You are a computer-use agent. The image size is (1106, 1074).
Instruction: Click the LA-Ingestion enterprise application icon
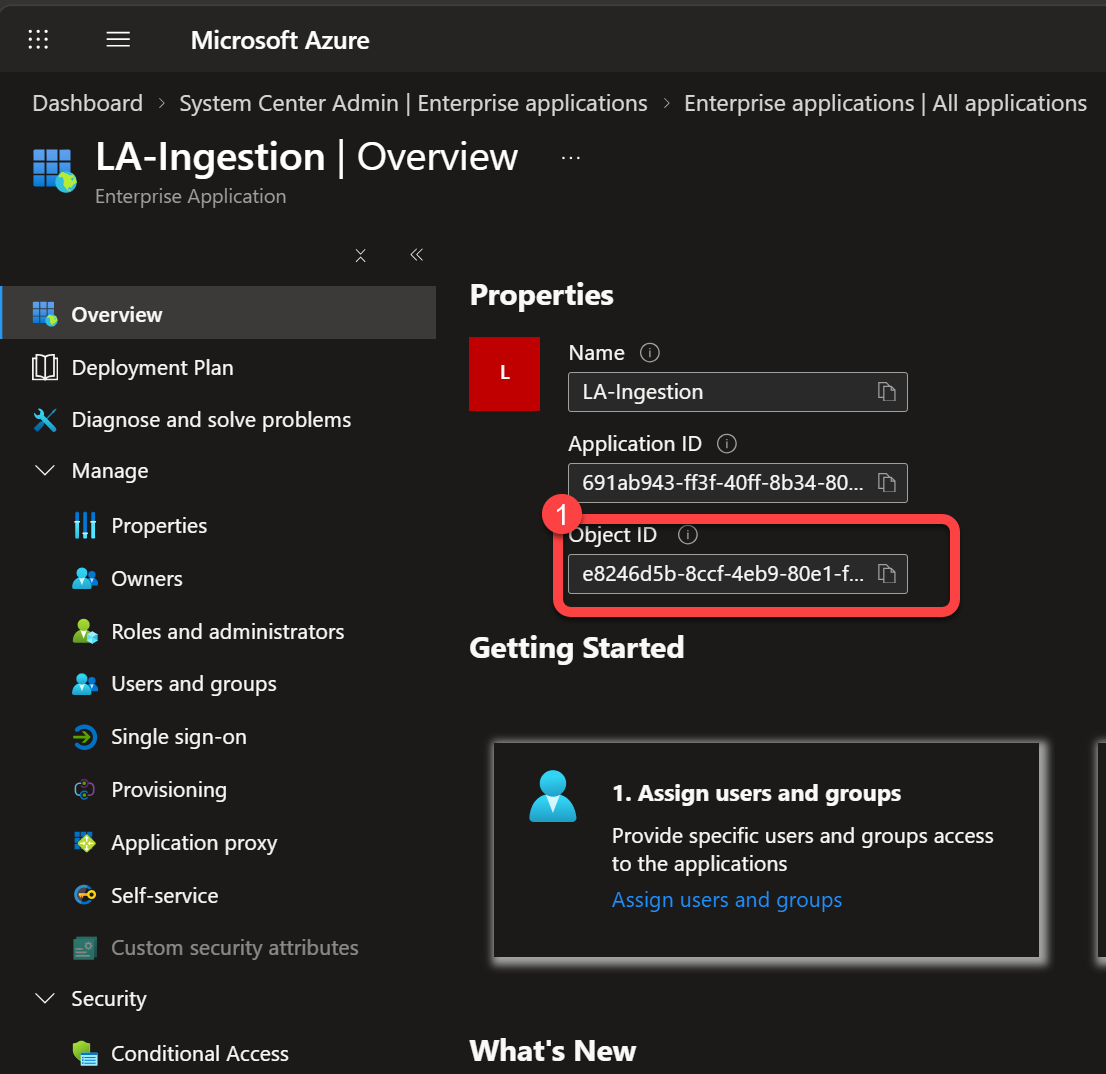click(54, 170)
